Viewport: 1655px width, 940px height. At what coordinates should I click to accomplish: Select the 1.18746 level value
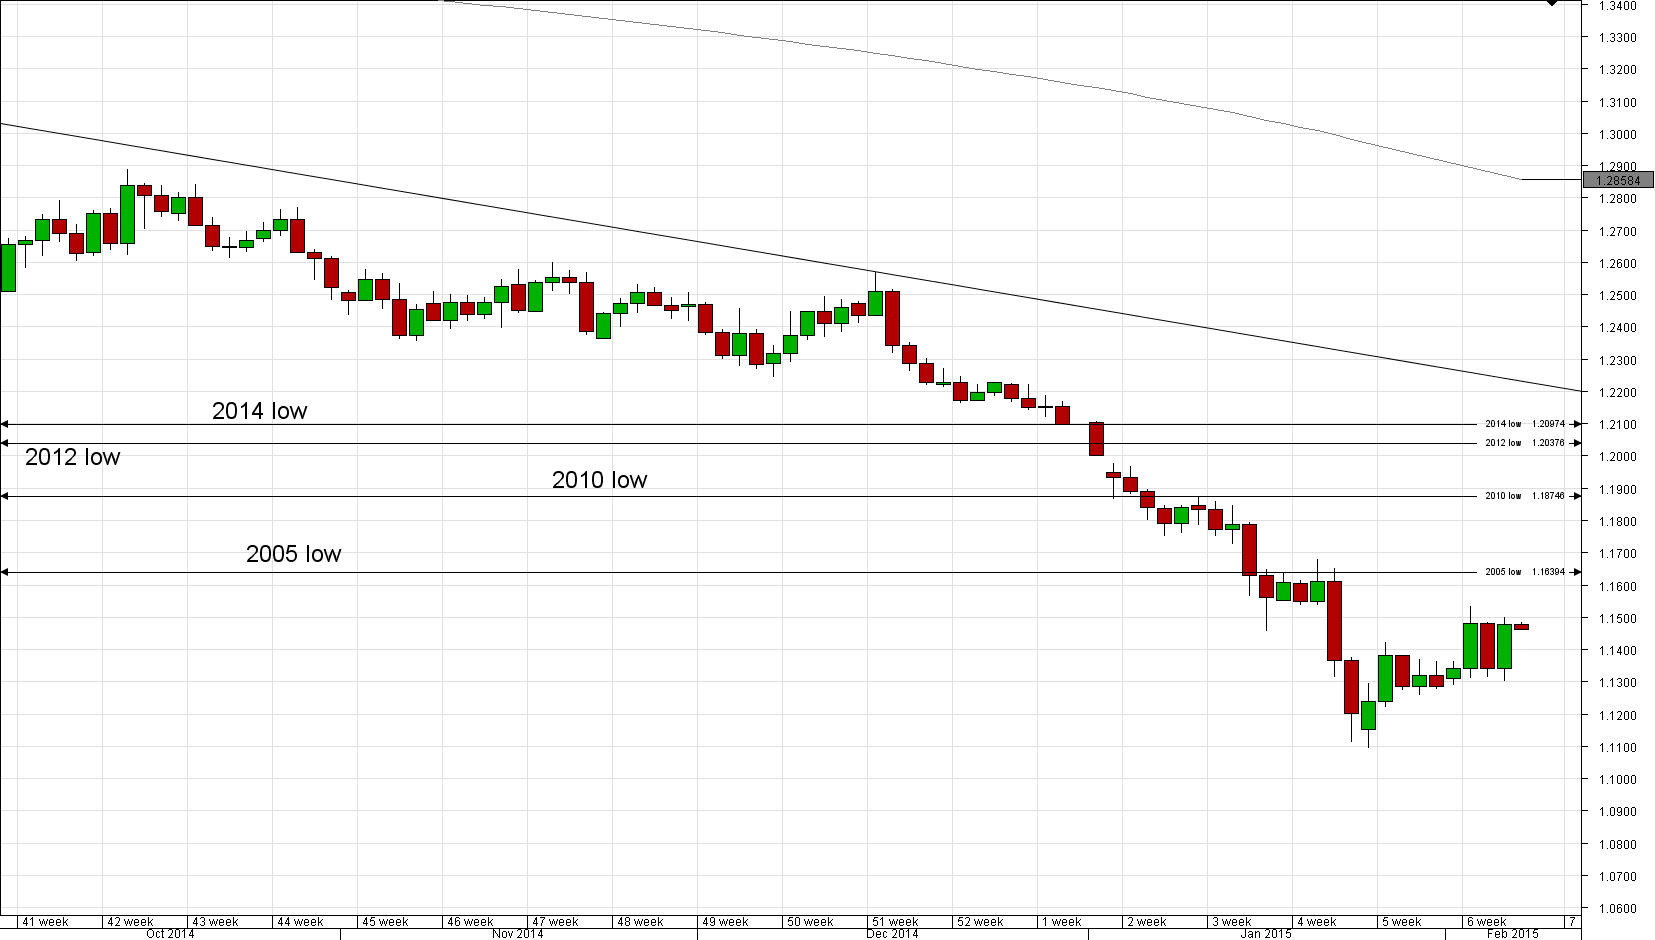(x=1548, y=496)
